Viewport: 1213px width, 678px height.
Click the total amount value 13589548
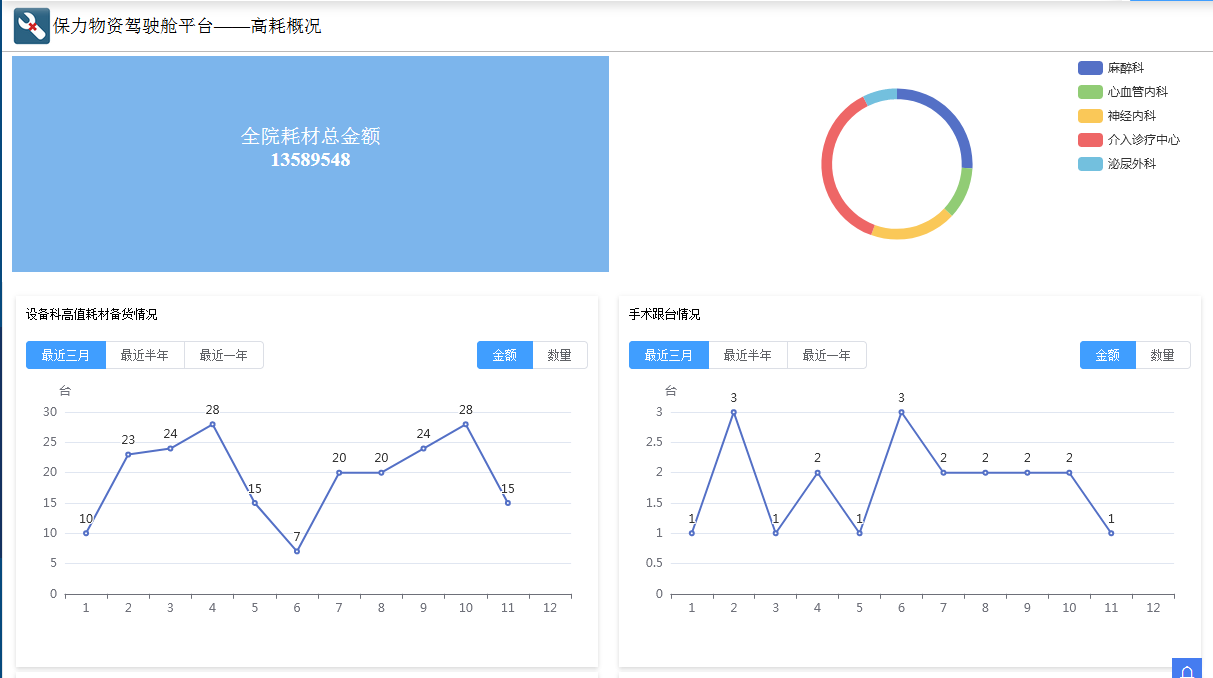coord(310,160)
